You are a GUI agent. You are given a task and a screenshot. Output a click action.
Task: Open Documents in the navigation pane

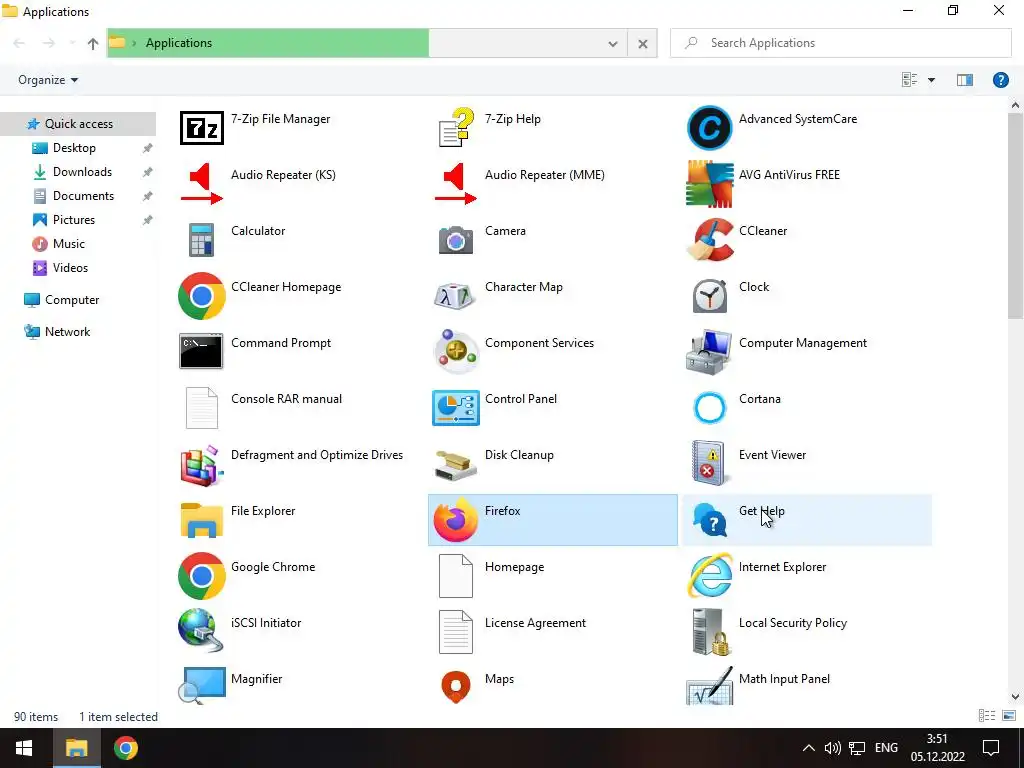[84, 196]
